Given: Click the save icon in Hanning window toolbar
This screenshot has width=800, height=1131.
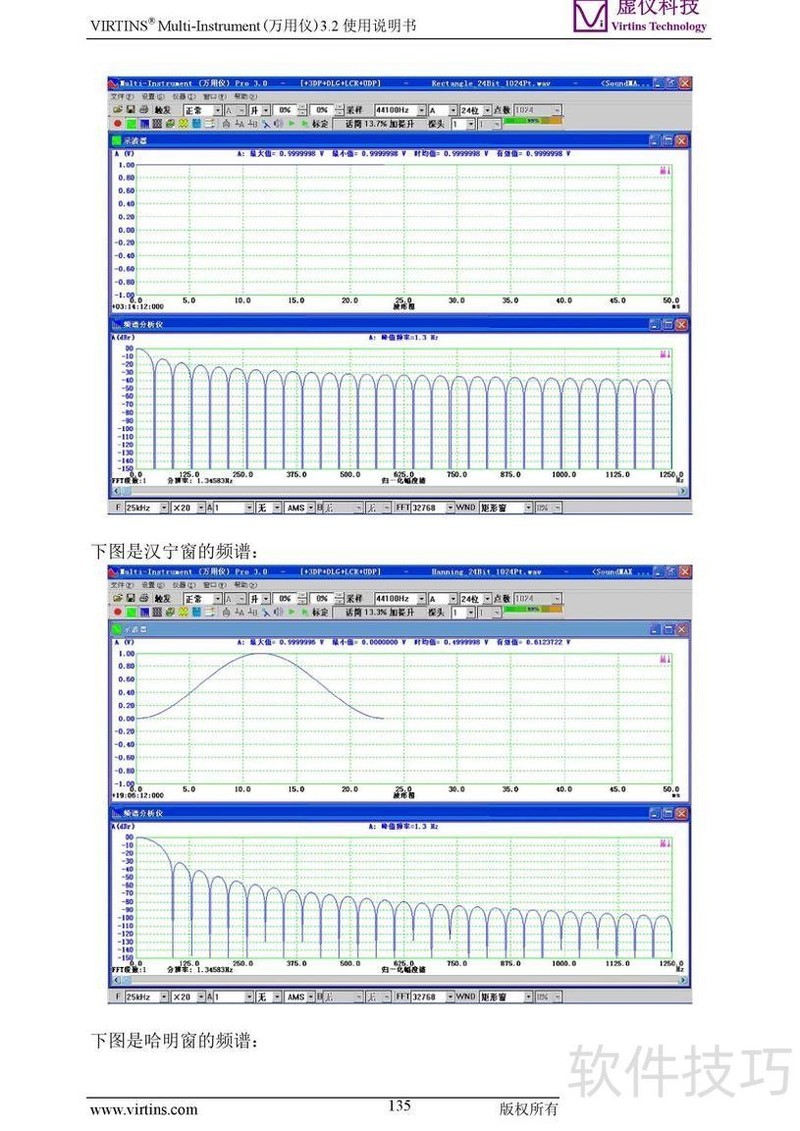Looking at the screenshot, I should [x=130, y=597].
